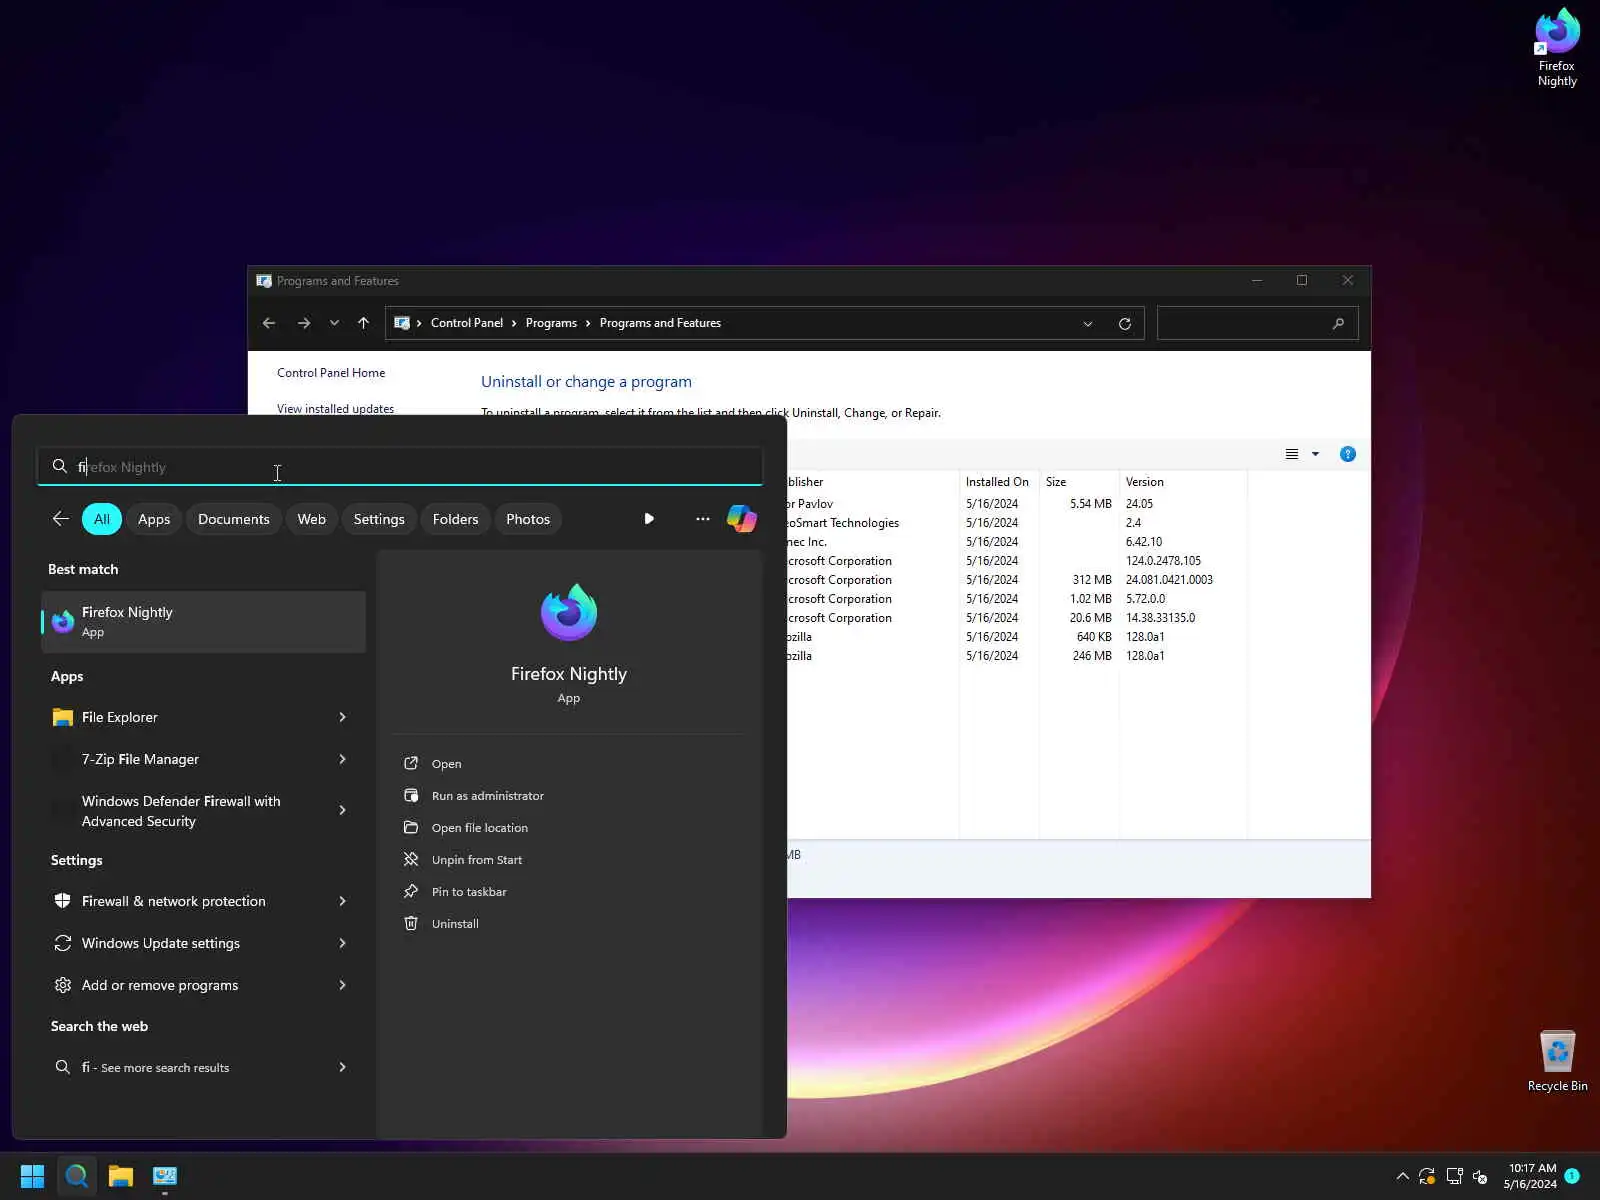Click the Copilot icon in search panel
The width and height of the screenshot is (1600, 1200).
pos(742,519)
